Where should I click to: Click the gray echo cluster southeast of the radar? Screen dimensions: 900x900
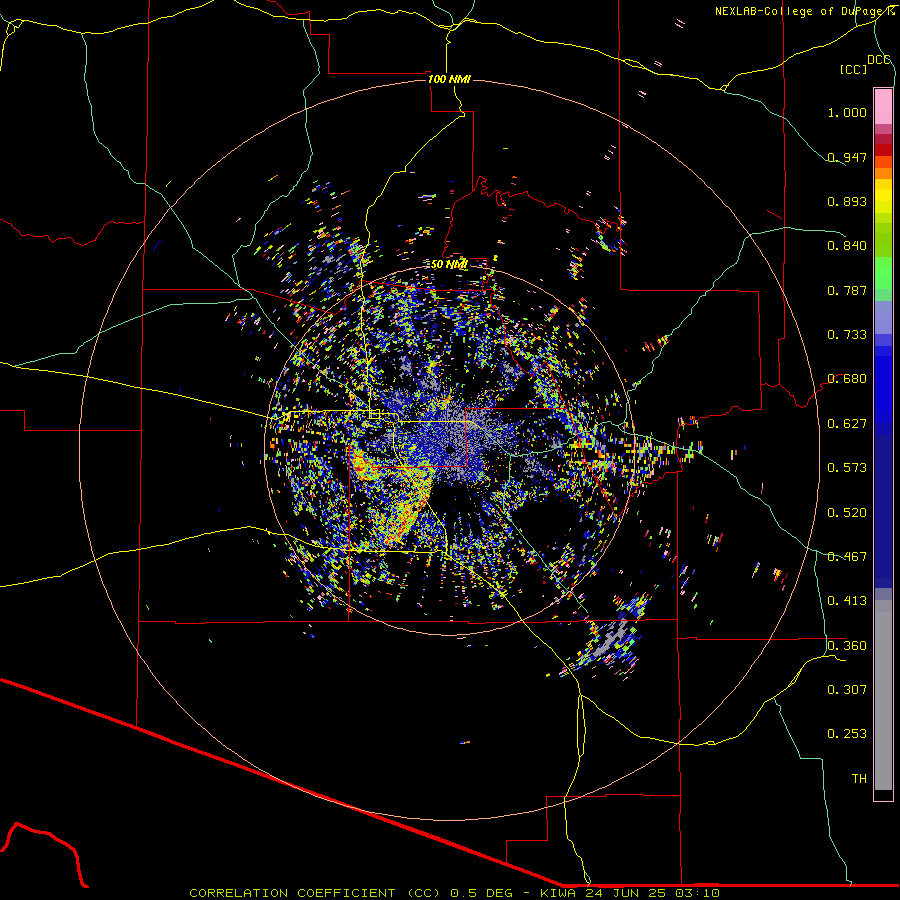click(611, 638)
